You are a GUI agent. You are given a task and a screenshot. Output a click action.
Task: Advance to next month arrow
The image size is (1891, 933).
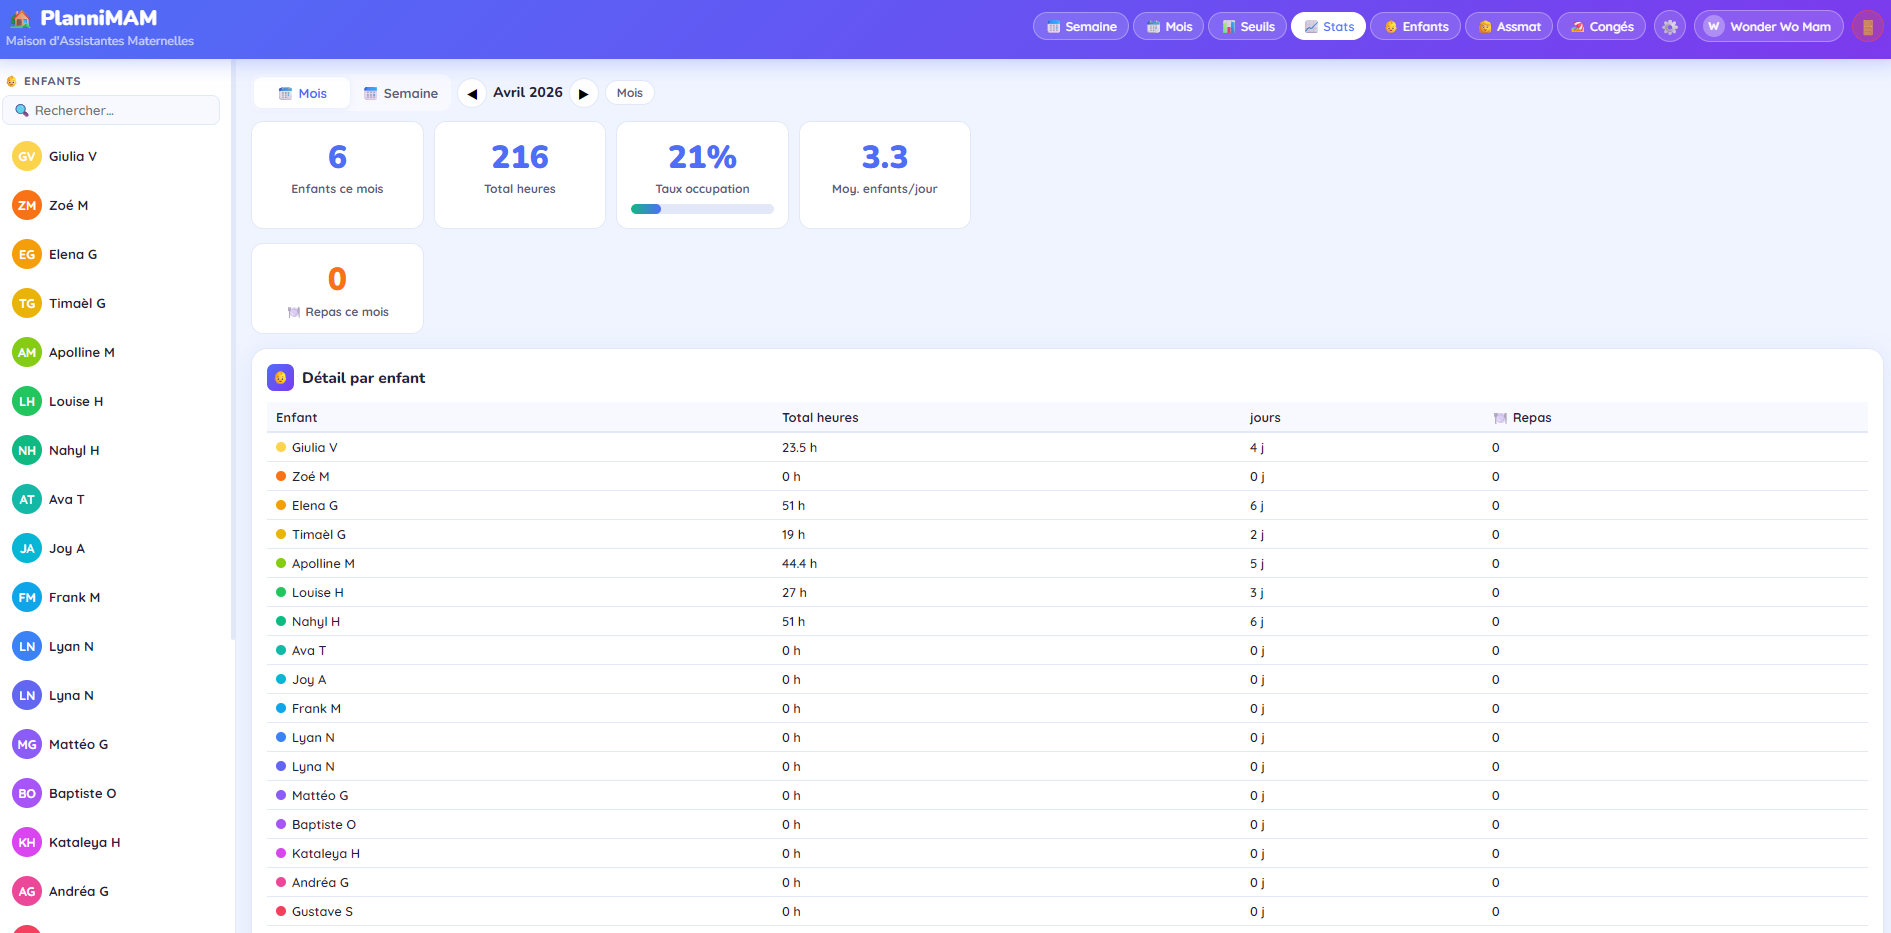point(584,93)
